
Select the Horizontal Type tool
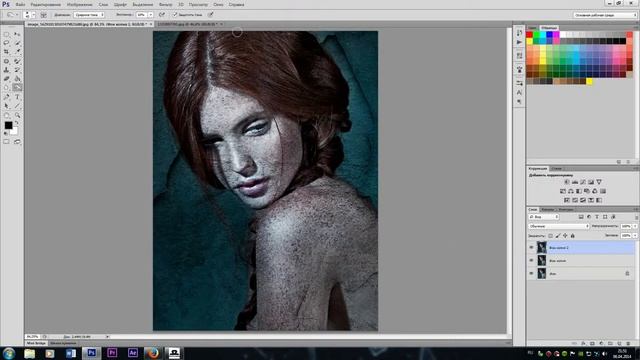tap(17, 97)
